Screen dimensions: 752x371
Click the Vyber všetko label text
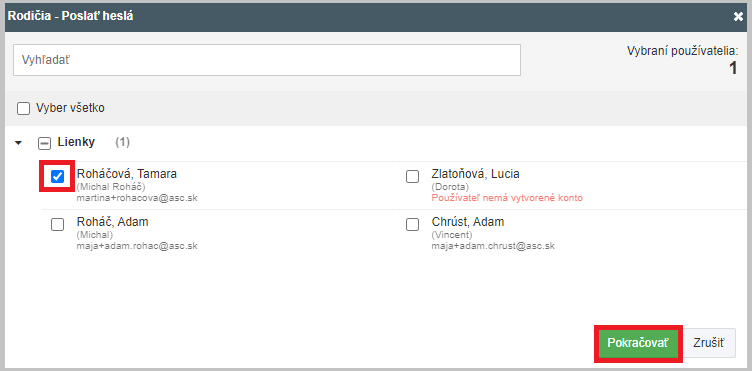coord(70,108)
